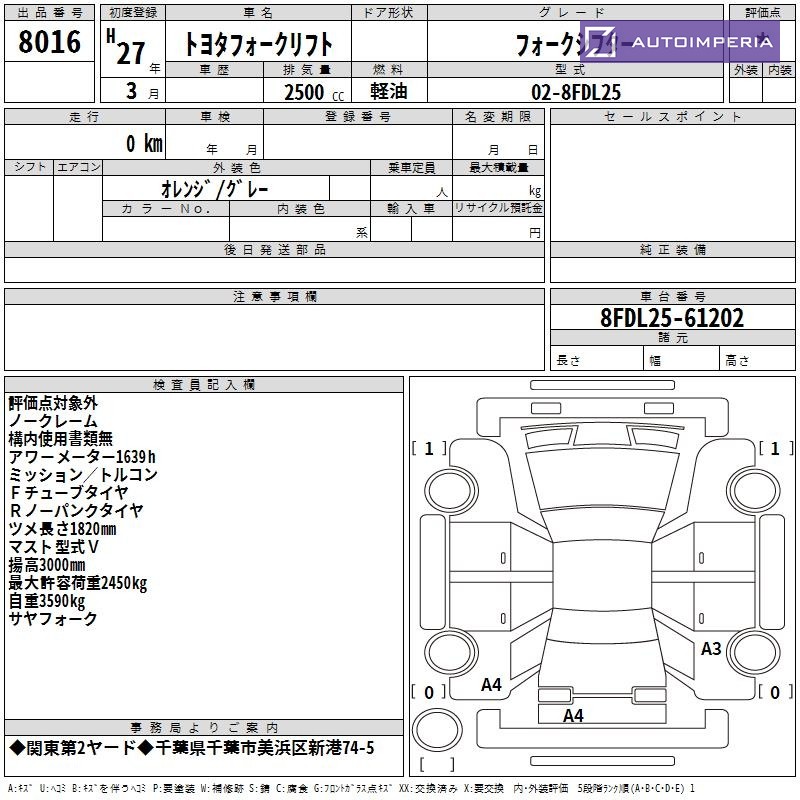Select transmission note ミッション／トルコン
Image resolution: width=800 pixels, height=800 pixels.
click(x=83, y=474)
